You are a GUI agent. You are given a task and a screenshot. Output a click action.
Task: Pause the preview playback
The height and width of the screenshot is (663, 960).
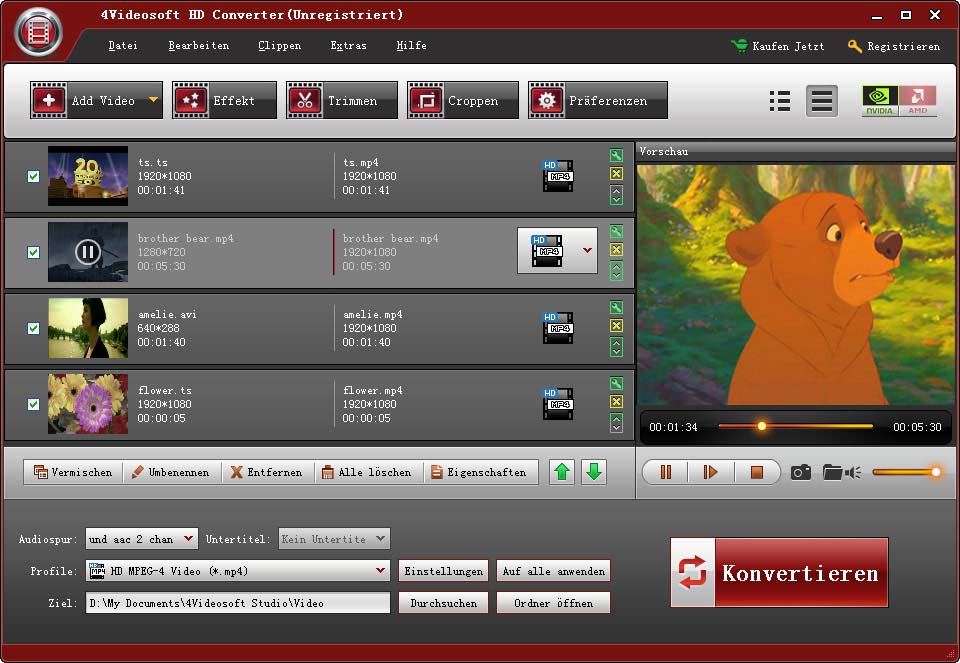click(666, 472)
